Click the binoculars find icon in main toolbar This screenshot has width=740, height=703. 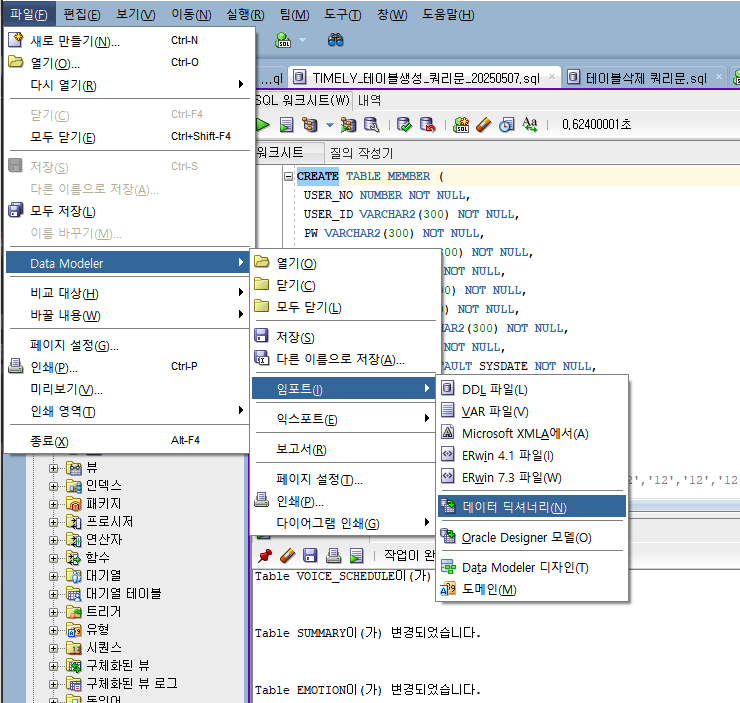(336, 40)
